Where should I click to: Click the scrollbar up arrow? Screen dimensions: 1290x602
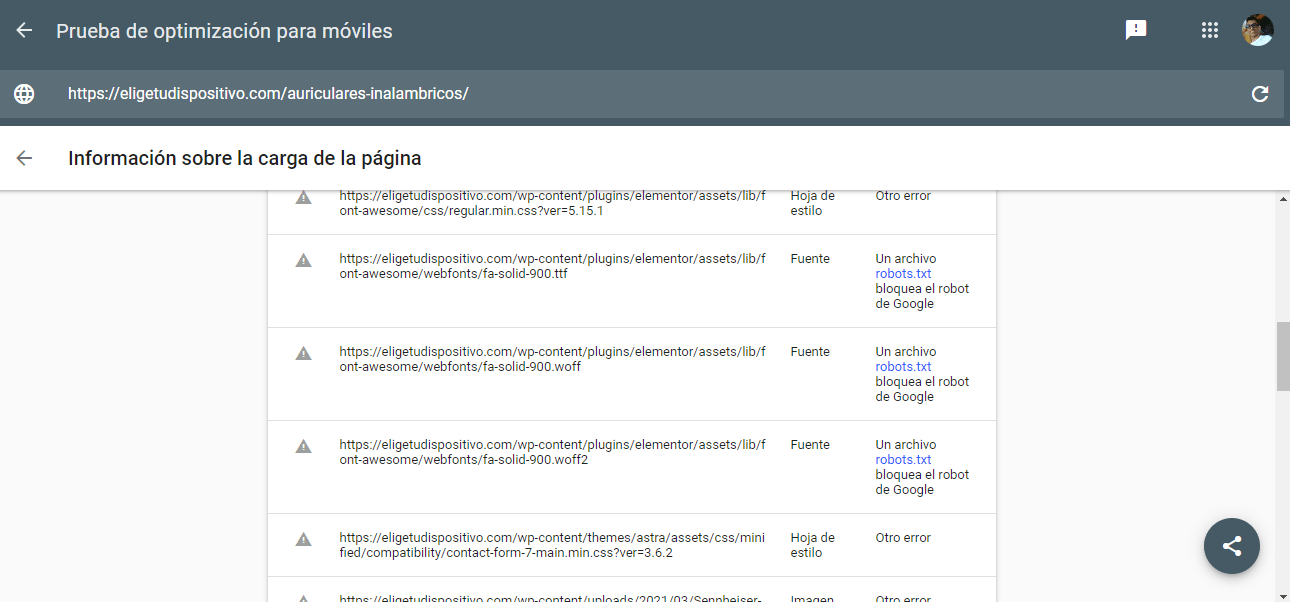click(1283, 199)
